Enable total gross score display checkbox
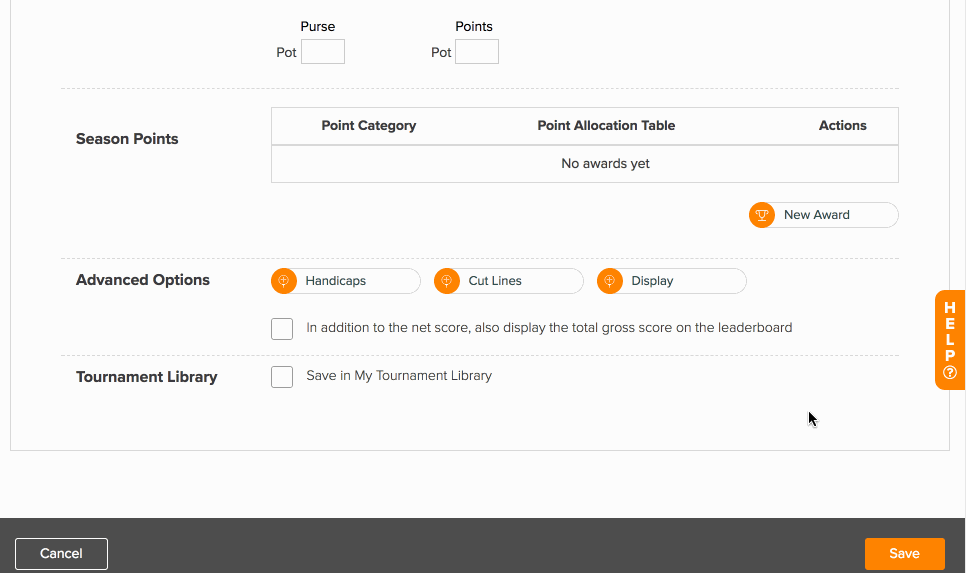The image size is (966, 573). (x=282, y=328)
